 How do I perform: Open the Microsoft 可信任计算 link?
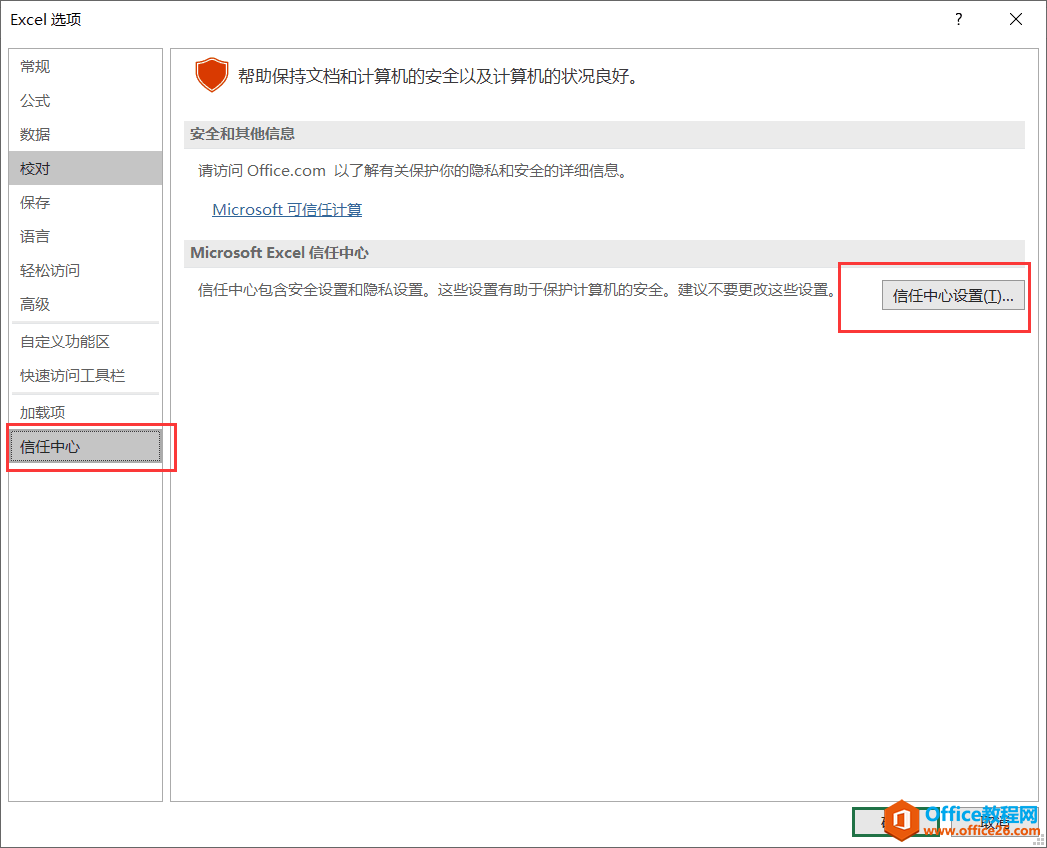point(287,210)
